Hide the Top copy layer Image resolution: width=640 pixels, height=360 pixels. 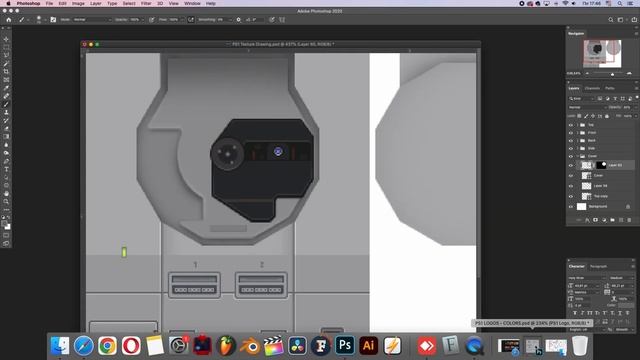pos(571,196)
